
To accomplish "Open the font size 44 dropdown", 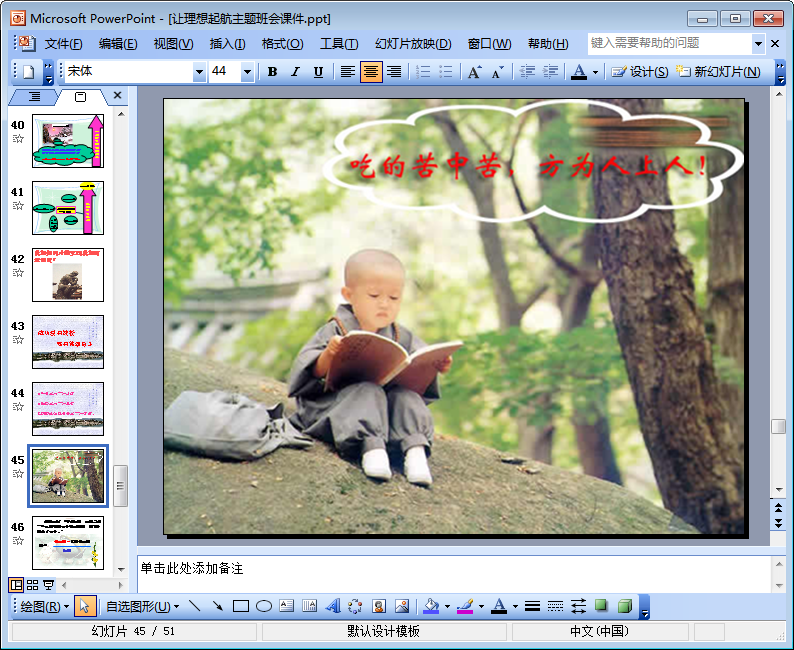I will pyautogui.click(x=247, y=72).
